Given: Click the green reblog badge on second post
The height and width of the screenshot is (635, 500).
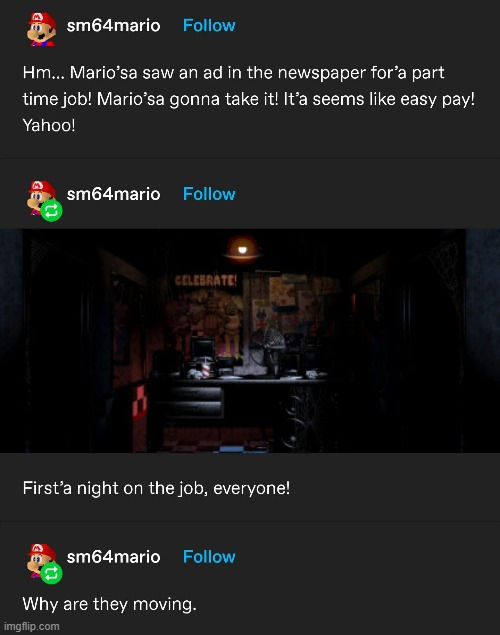Looking at the screenshot, I should (x=51, y=211).
